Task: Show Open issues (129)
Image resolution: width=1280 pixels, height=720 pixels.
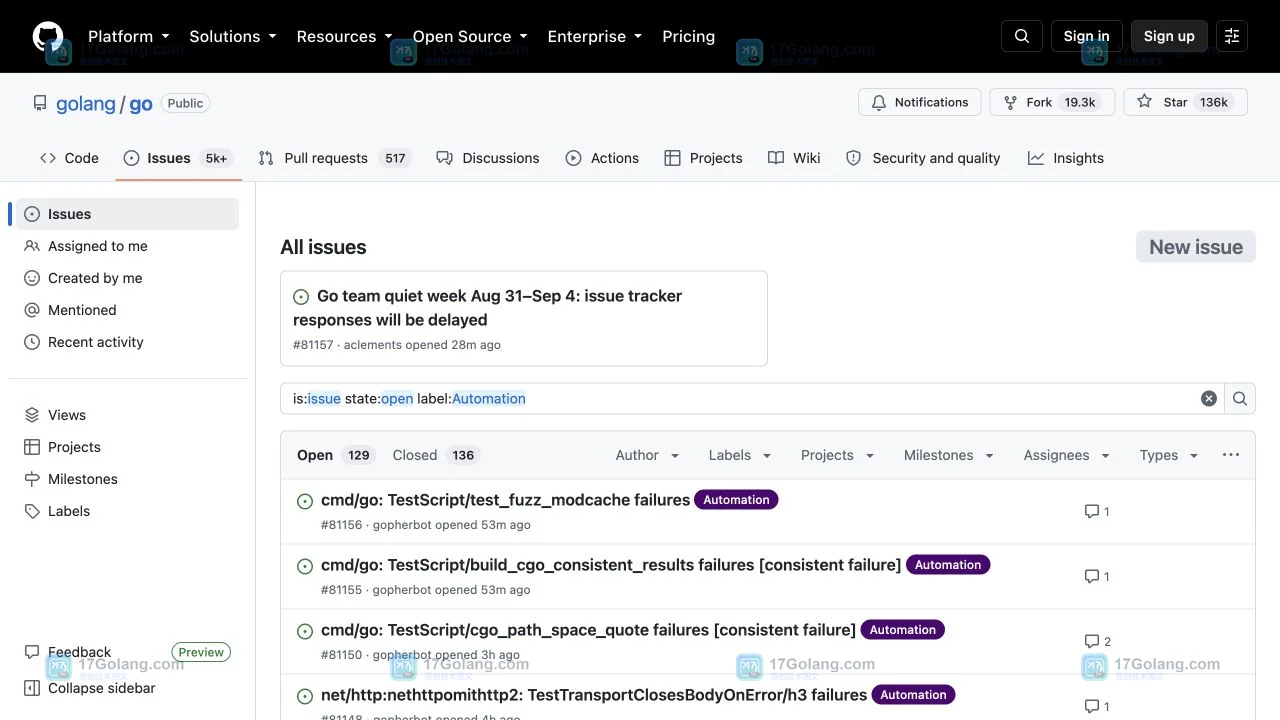Action: [336, 455]
